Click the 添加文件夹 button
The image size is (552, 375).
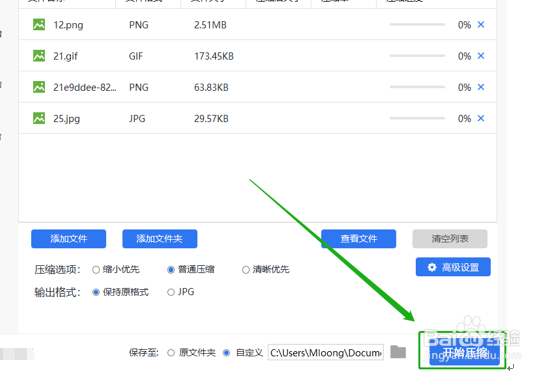coord(159,239)
